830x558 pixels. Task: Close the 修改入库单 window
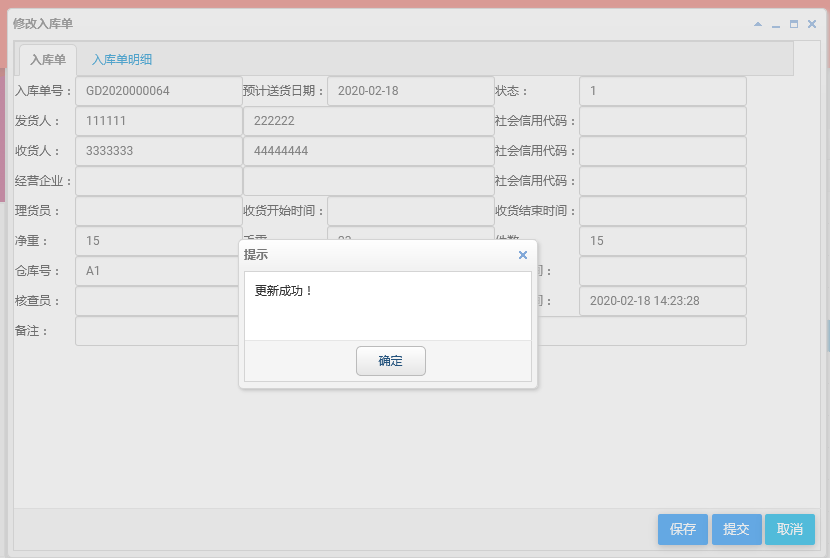point(812,24)
